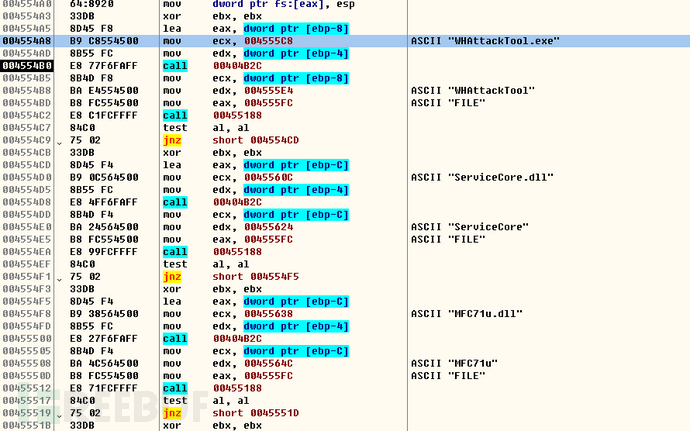Click operand 00455624 in mov edx row
This screenshot has width=690, height=431.
(268, 227)
